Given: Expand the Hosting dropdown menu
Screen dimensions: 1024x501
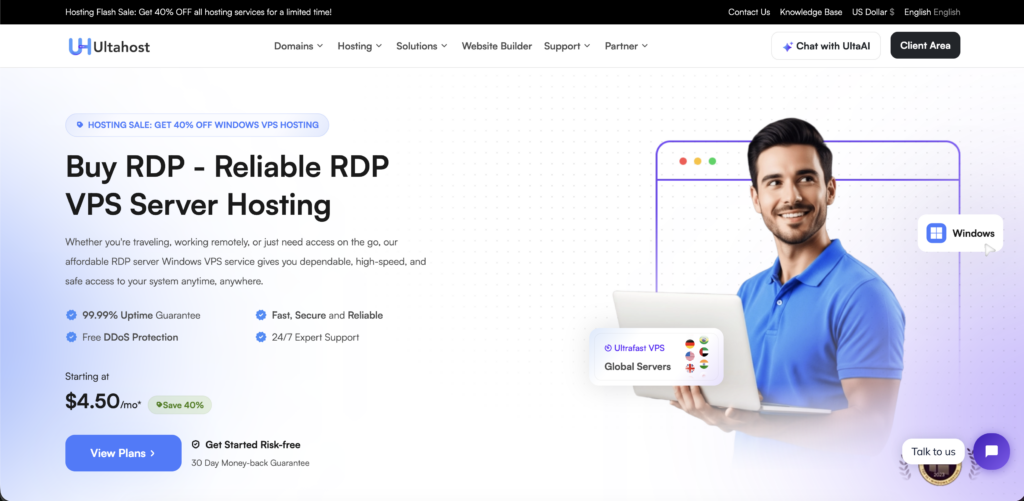Looking at the screenshot, I should coord(359,46).
